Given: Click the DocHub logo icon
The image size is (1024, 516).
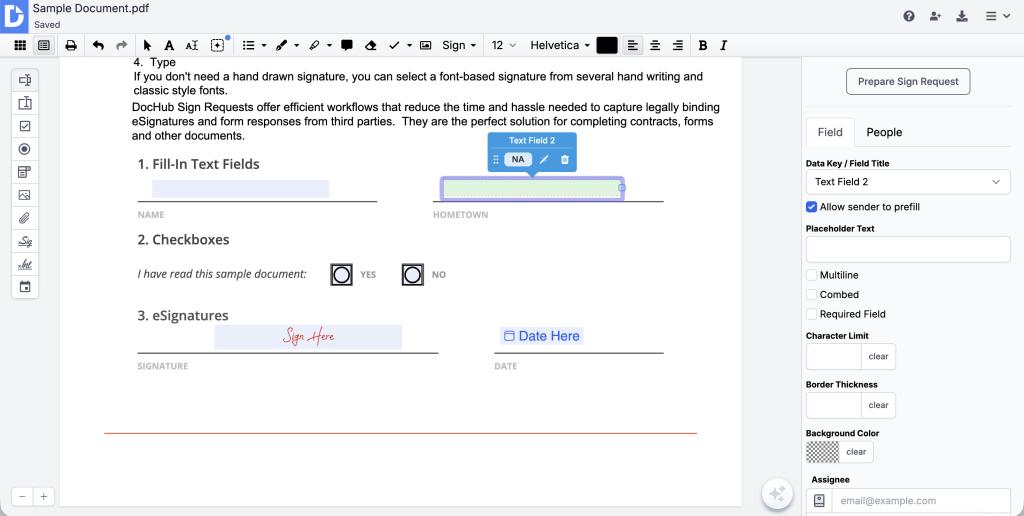Looking at the screenshot, I should (14, 16).
